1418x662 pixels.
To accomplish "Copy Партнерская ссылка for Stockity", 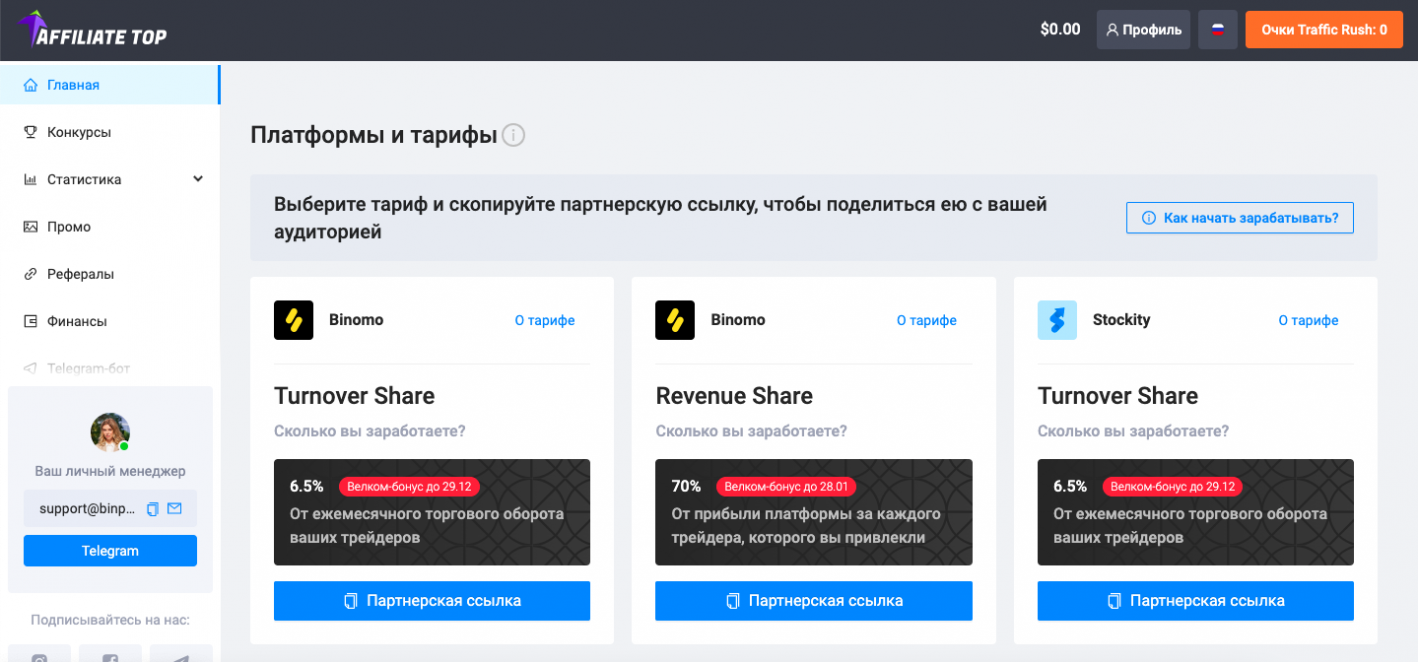I will tap(1195, 601).
